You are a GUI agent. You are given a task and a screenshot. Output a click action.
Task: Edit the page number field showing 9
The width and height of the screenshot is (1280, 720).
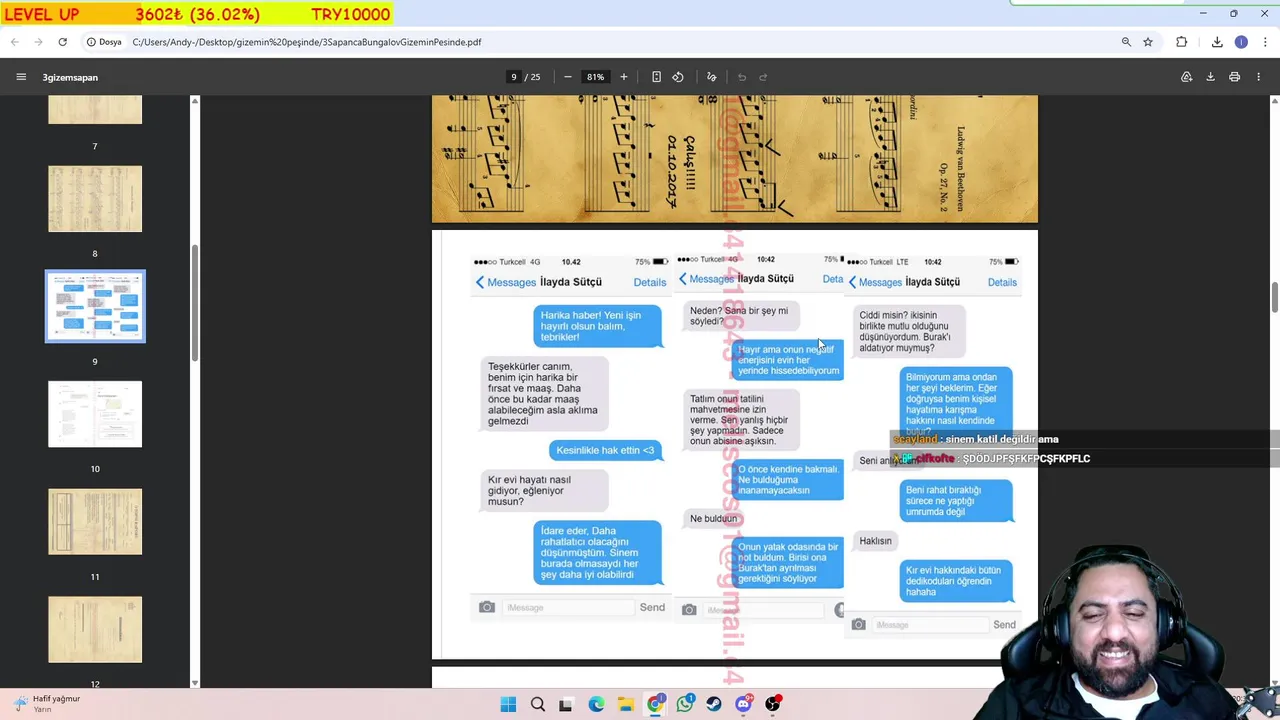tap(514, 77)
